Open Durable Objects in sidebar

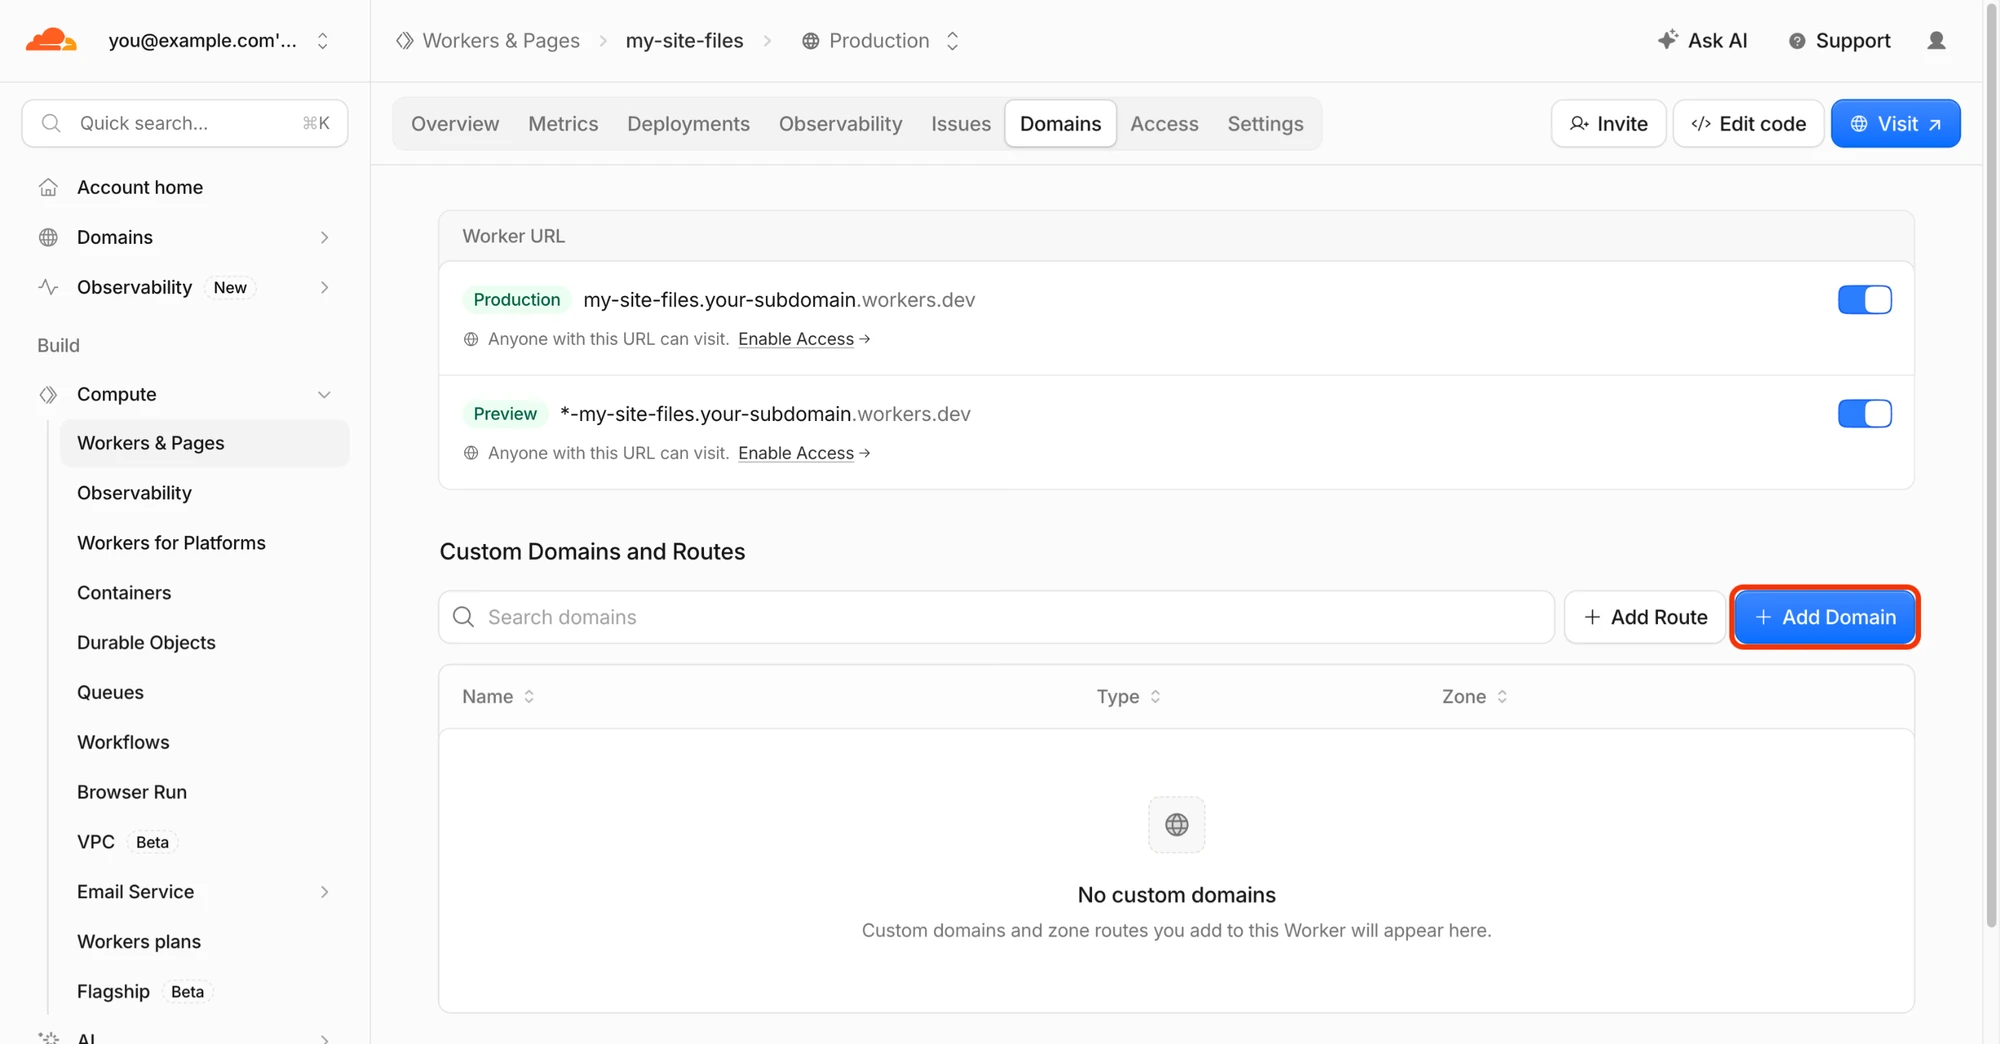point(146,642)
